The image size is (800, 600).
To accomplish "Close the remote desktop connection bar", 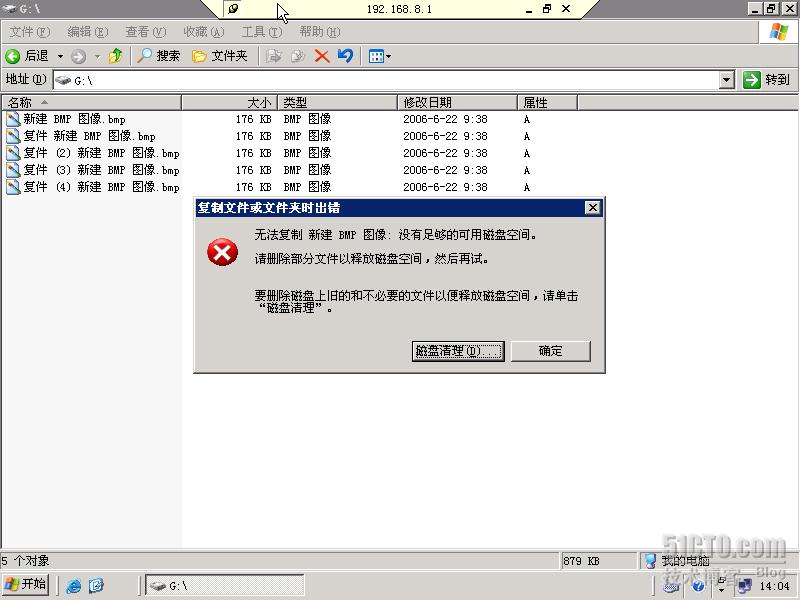I will [566, 9].
